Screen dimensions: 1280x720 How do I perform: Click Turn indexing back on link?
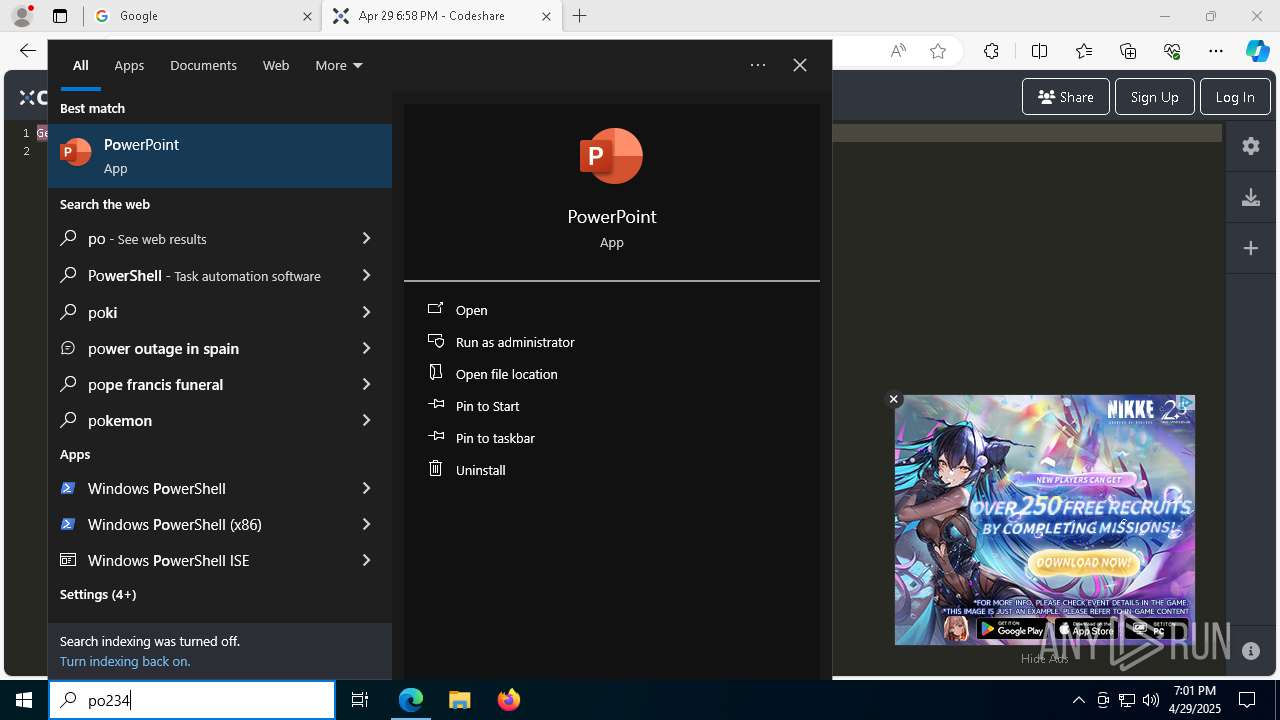coord(125,661)
